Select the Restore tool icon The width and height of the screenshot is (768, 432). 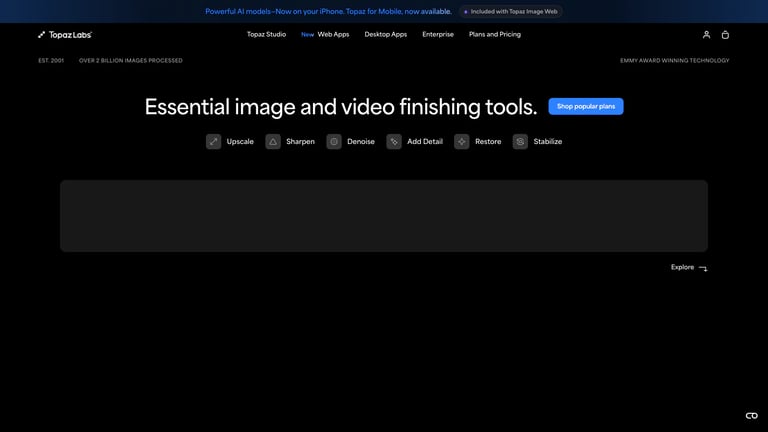(461, 142)
